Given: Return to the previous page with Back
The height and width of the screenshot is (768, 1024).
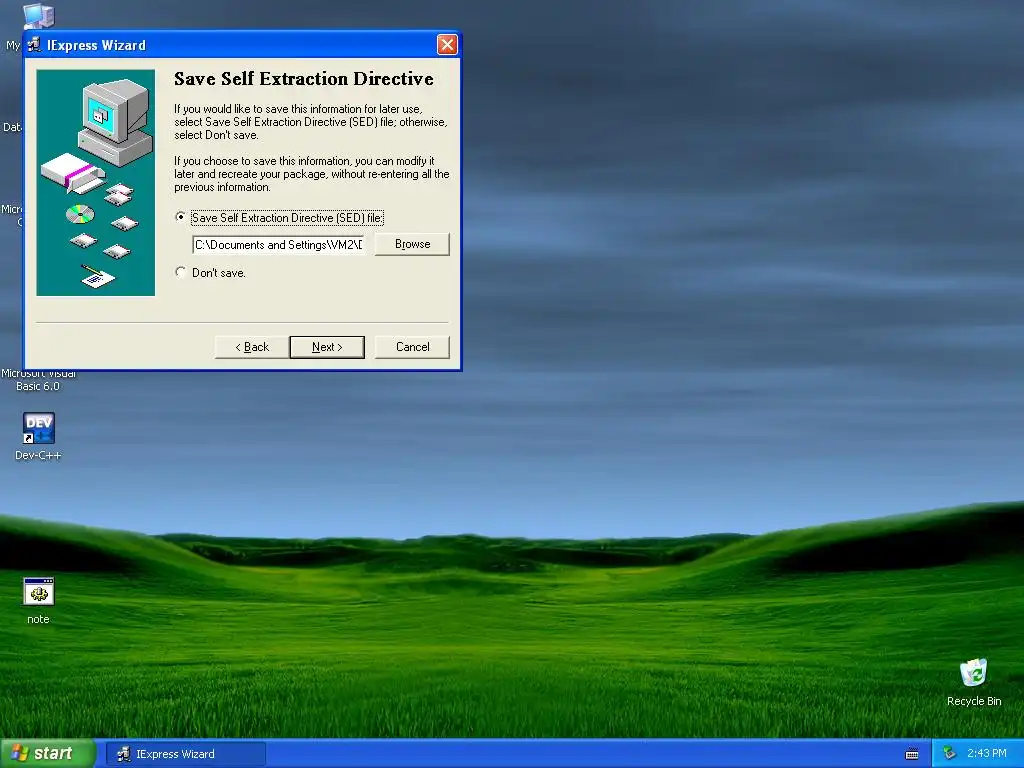Looking at the screenshot, I should coord(252,347).
